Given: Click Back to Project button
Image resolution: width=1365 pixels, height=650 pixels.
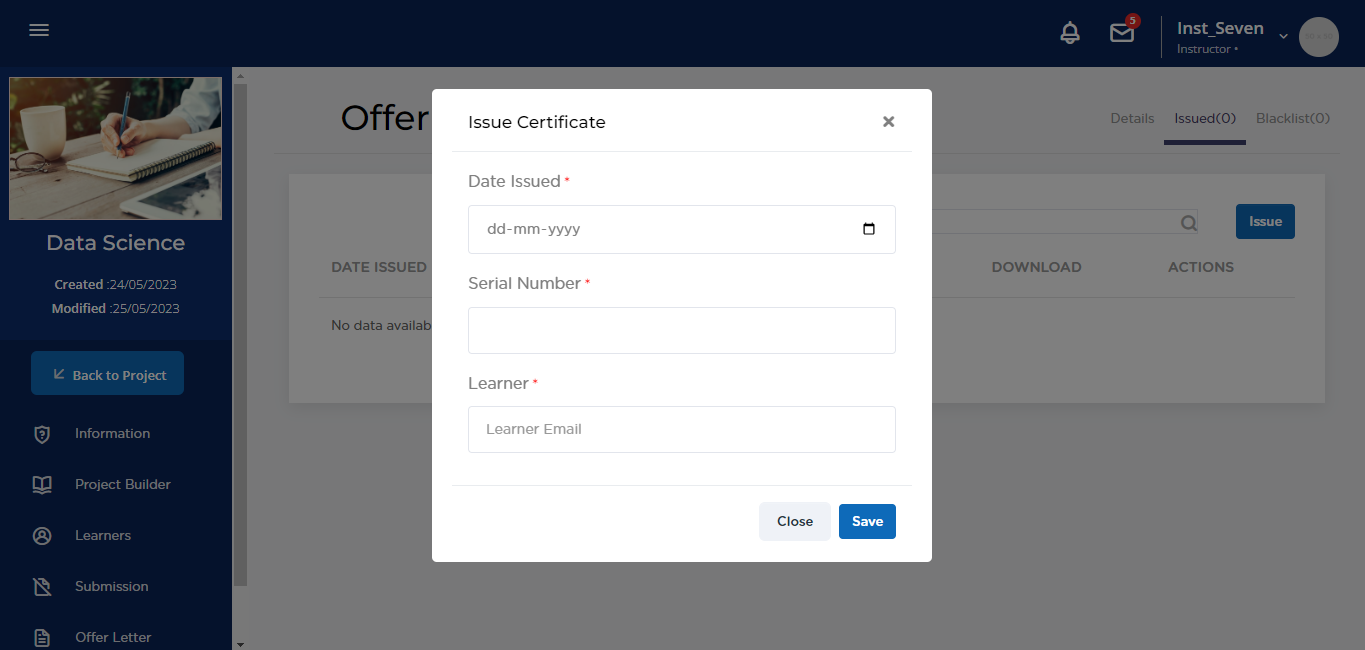Looking at the screenshot, I should click(x=108, y=374).
